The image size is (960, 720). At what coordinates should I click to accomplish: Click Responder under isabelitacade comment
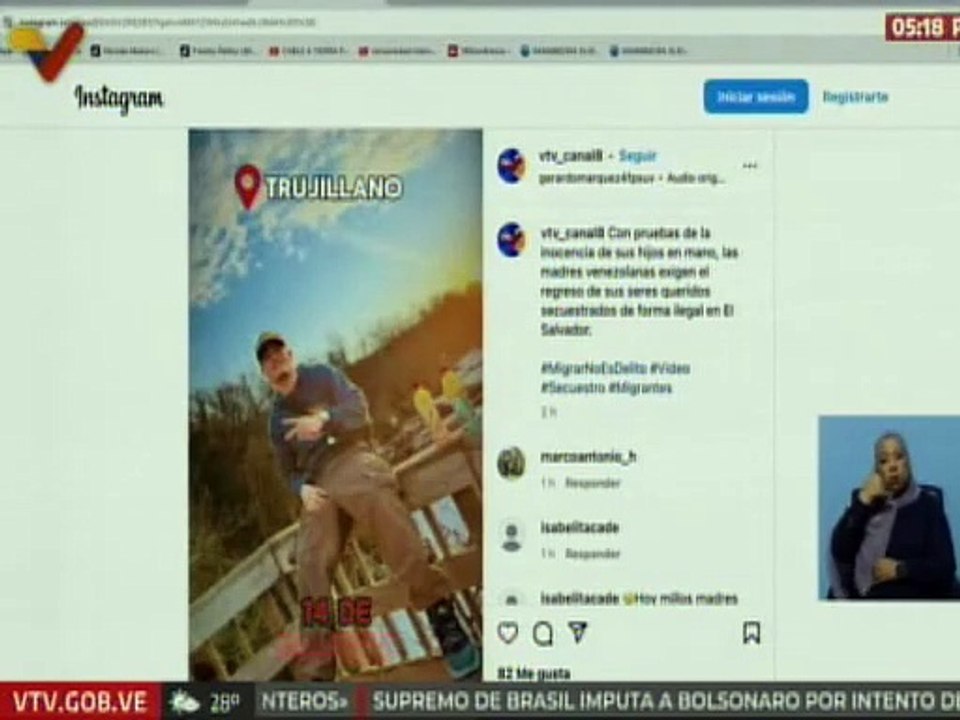point(592,553)
